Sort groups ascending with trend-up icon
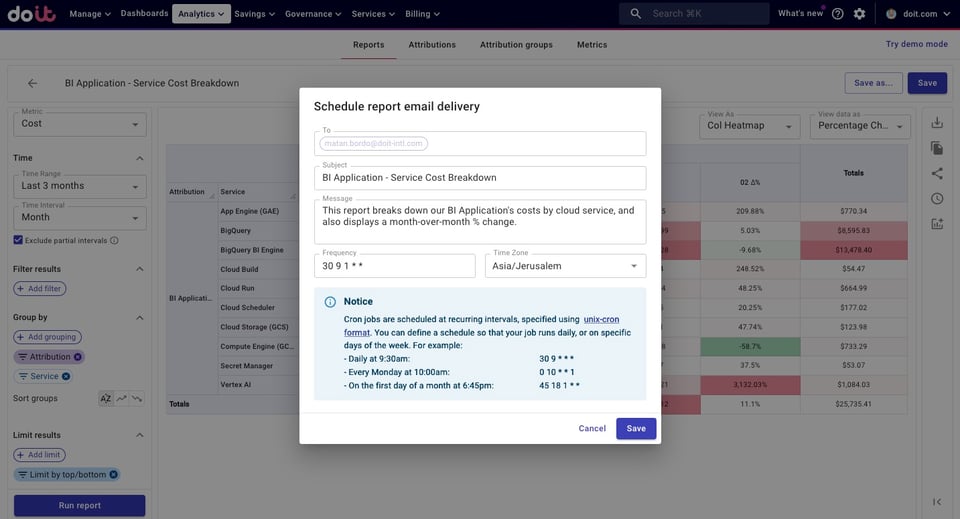960x519 pixels. 121,398
